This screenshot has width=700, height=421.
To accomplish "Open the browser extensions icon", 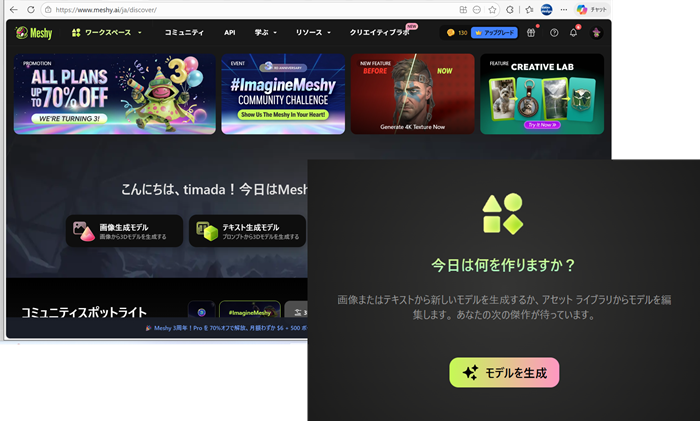I will click(x=509, y=9).
